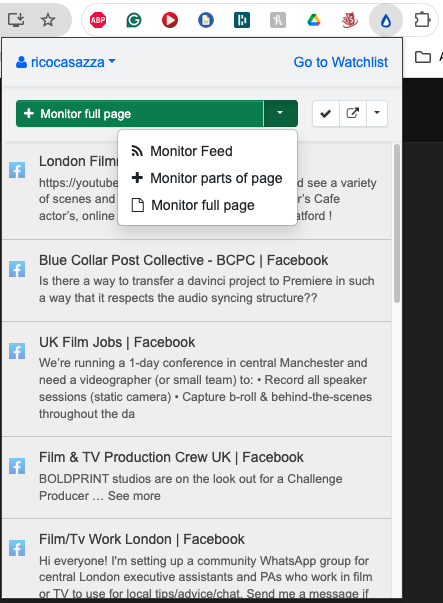This screenshot has height=603, width=443.
Task: Go to Watchlist link
Action: (x=341, y=62)
